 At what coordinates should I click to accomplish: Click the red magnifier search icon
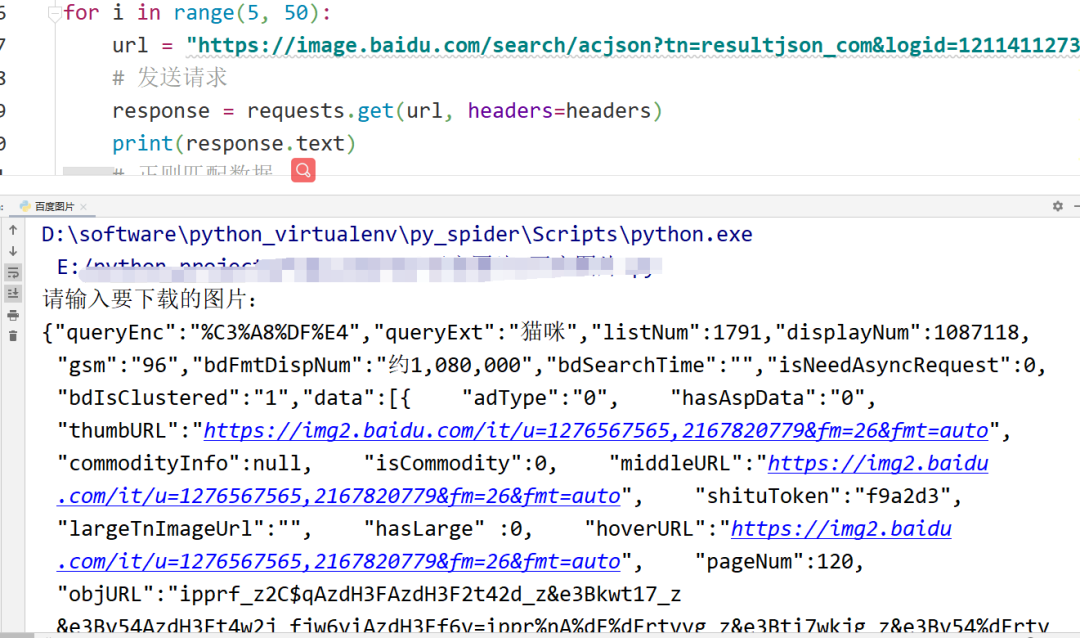[x=303, y=170]
